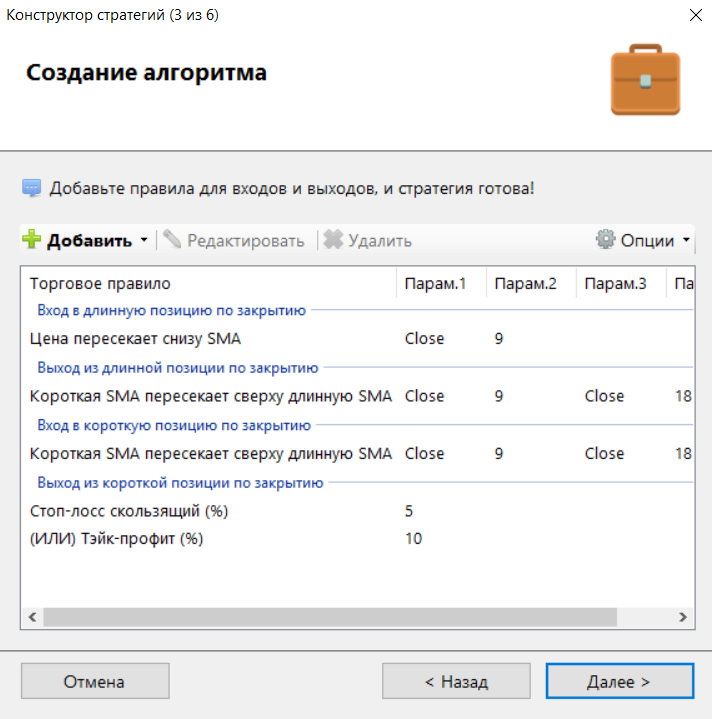Click the Парам.3 column header
Screen dimensions: 712x719
(621, 284)
